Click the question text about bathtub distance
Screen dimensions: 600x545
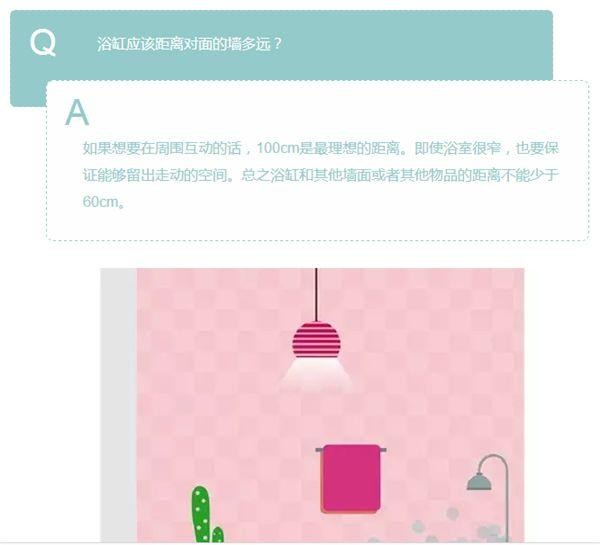click(x=189, y=44)
